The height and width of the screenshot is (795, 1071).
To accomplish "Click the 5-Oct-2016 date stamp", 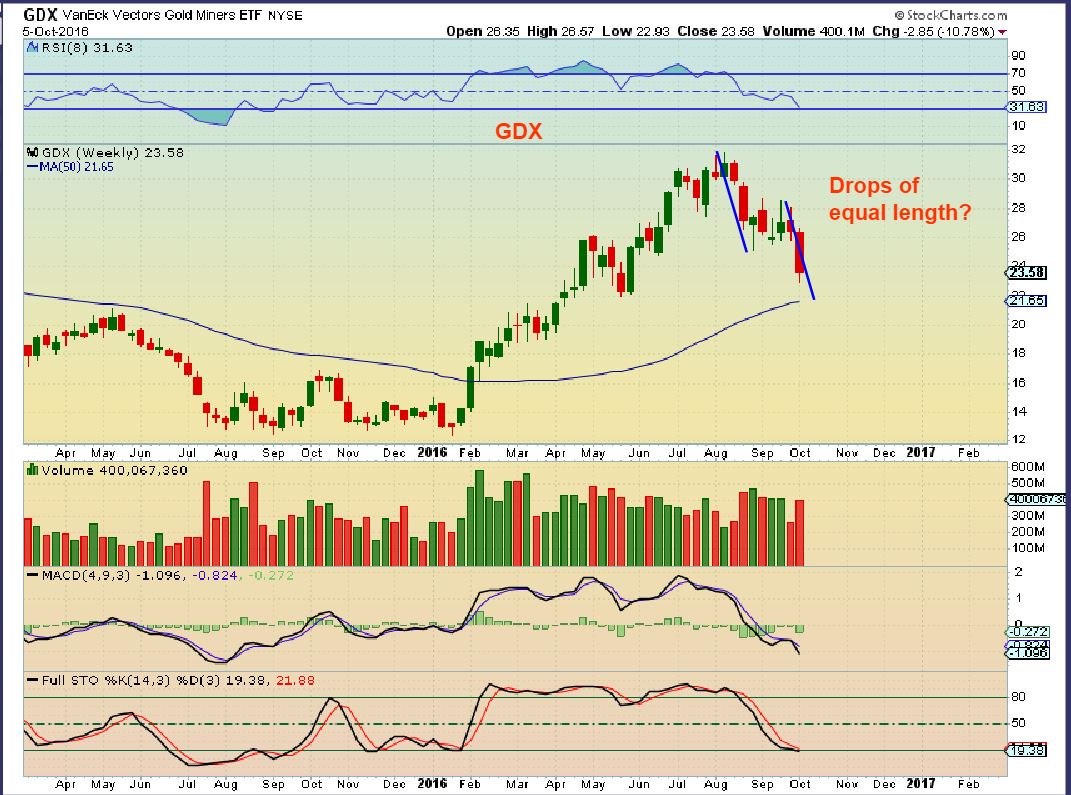I will pos(55,31).
